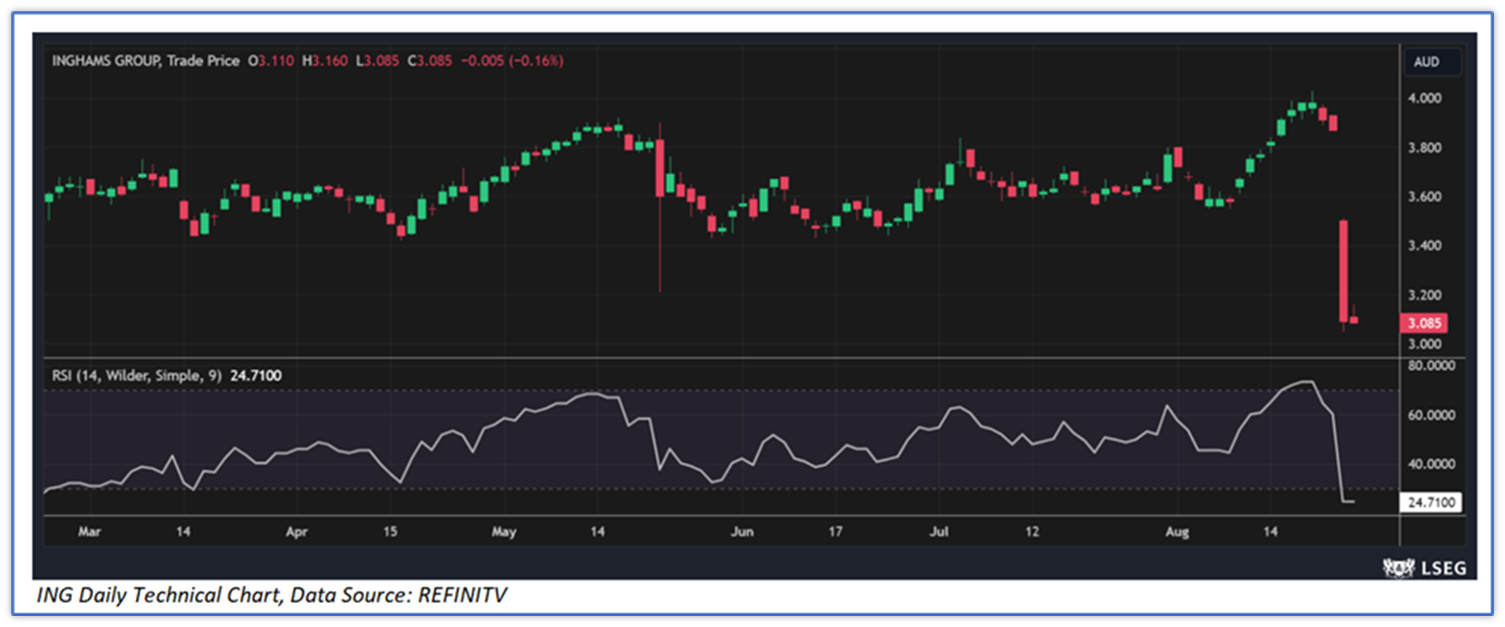Screen dimensions: 1505x627
Task: Click the INGHAMS GROUP, Trade Price legend title
Action: (146, 61)
